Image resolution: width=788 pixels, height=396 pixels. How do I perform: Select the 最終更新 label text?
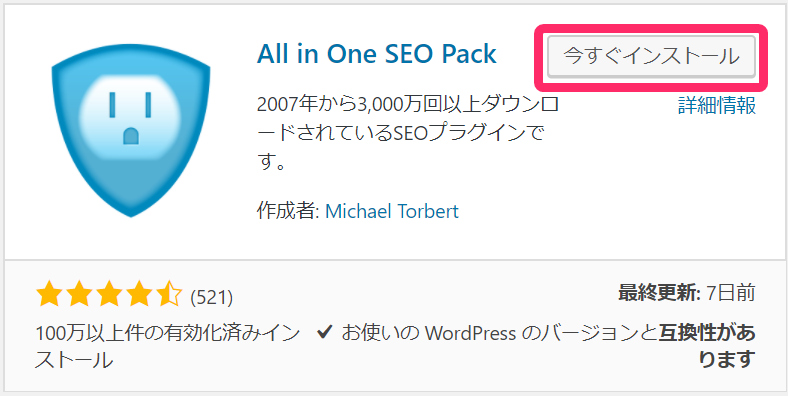pyautogui.click(x=659, y=293)
